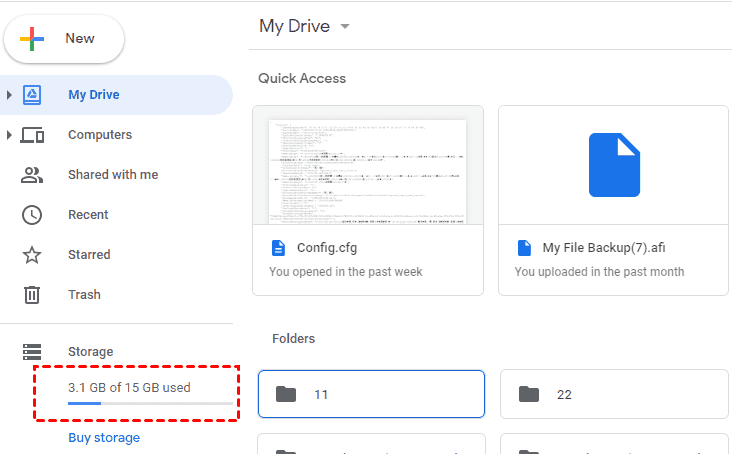This screenshot has height=454, width=732.
Task: Select the folder named 22
Action: coord(614,394)
